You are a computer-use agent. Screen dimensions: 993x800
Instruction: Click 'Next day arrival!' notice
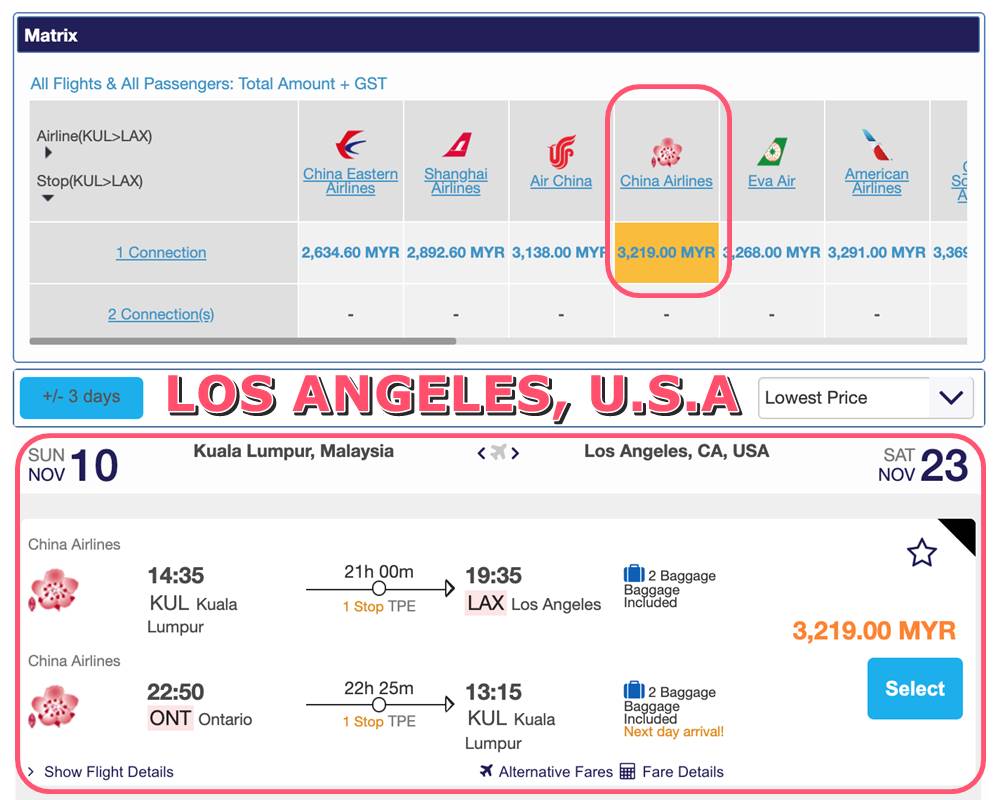(x=673, y=732)
